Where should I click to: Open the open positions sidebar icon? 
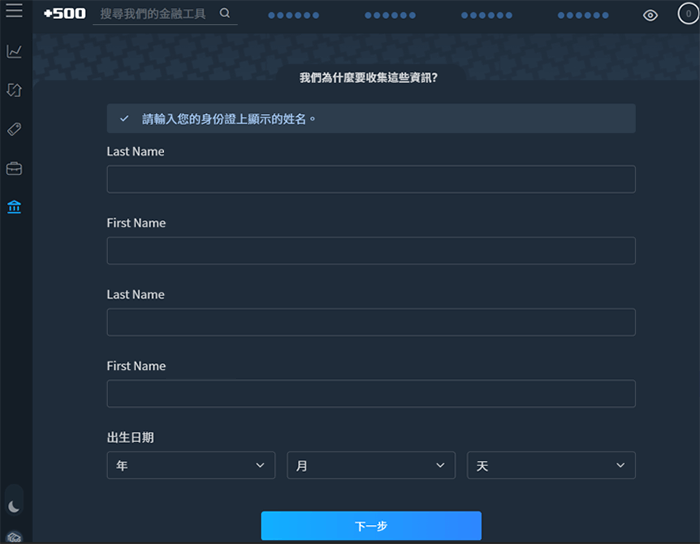point(14,90)
